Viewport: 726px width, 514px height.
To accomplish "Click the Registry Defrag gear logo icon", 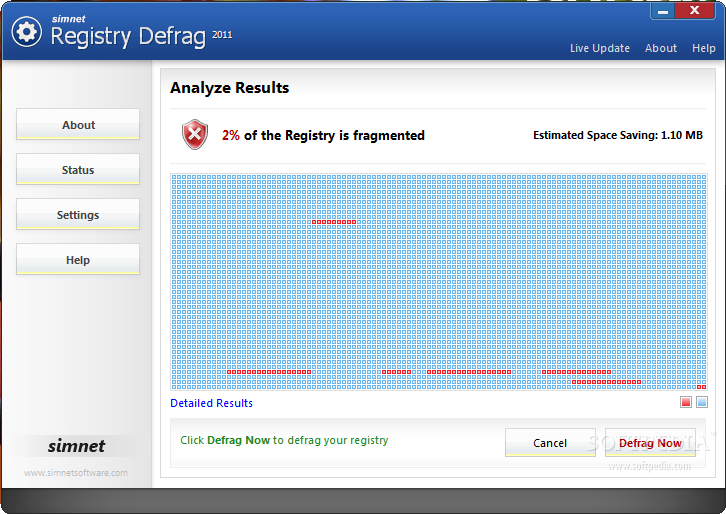I will [x=26, y=32].
